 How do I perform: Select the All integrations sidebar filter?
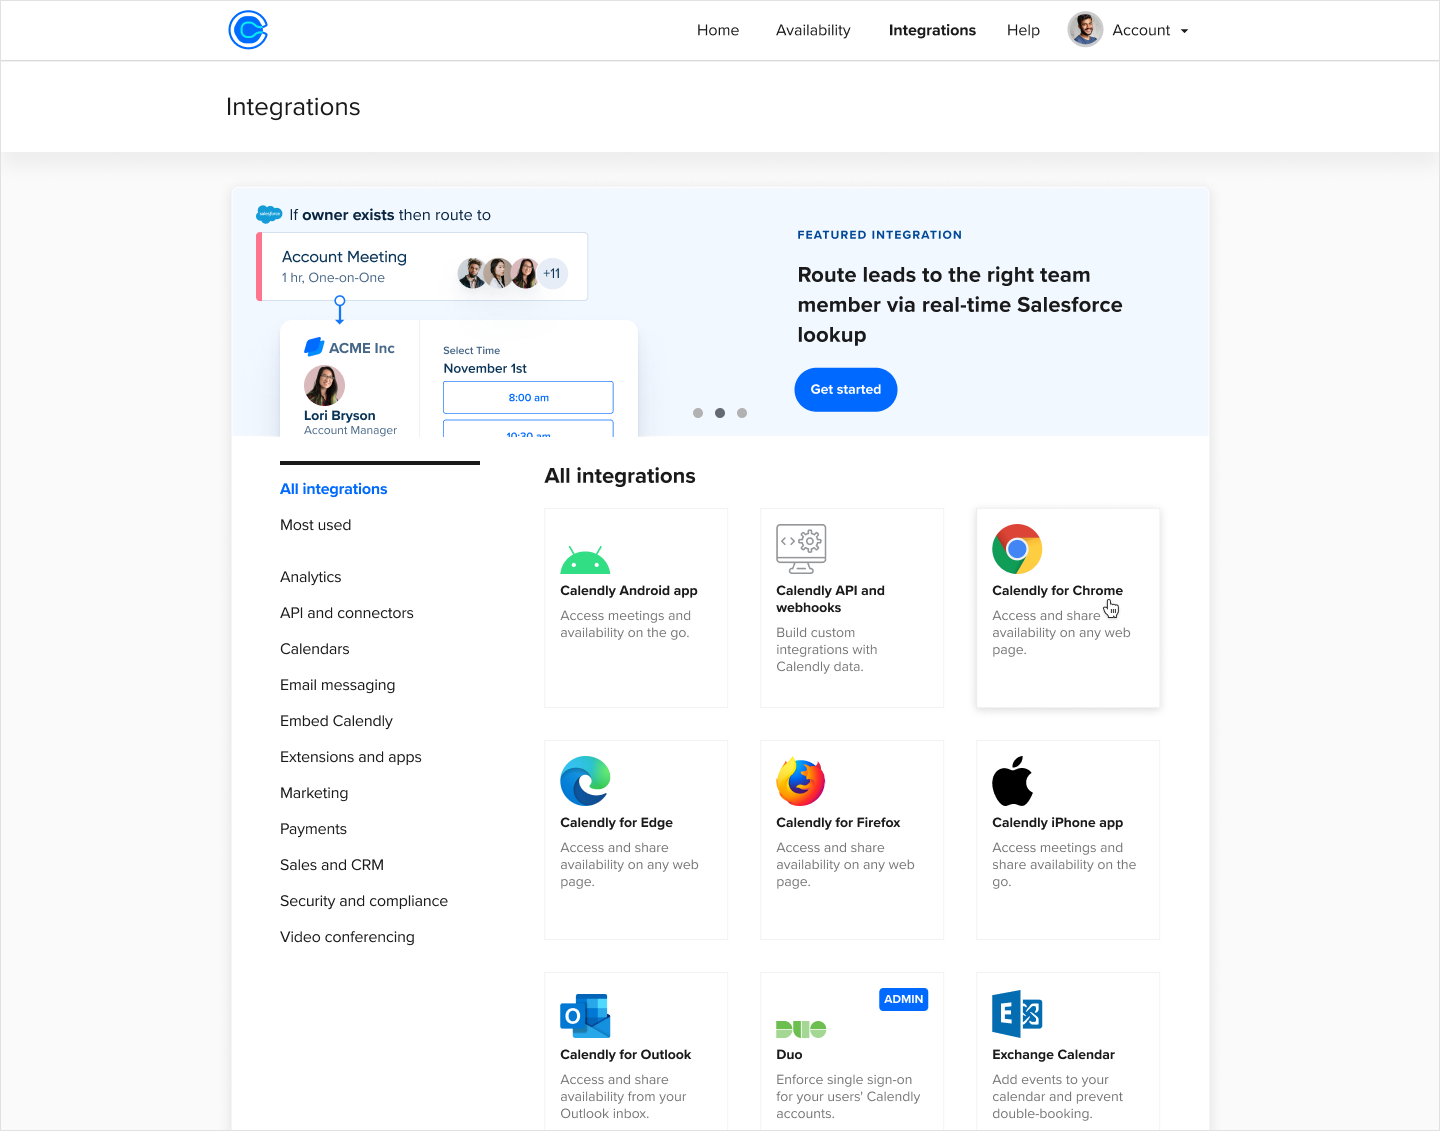pos(333,489)
